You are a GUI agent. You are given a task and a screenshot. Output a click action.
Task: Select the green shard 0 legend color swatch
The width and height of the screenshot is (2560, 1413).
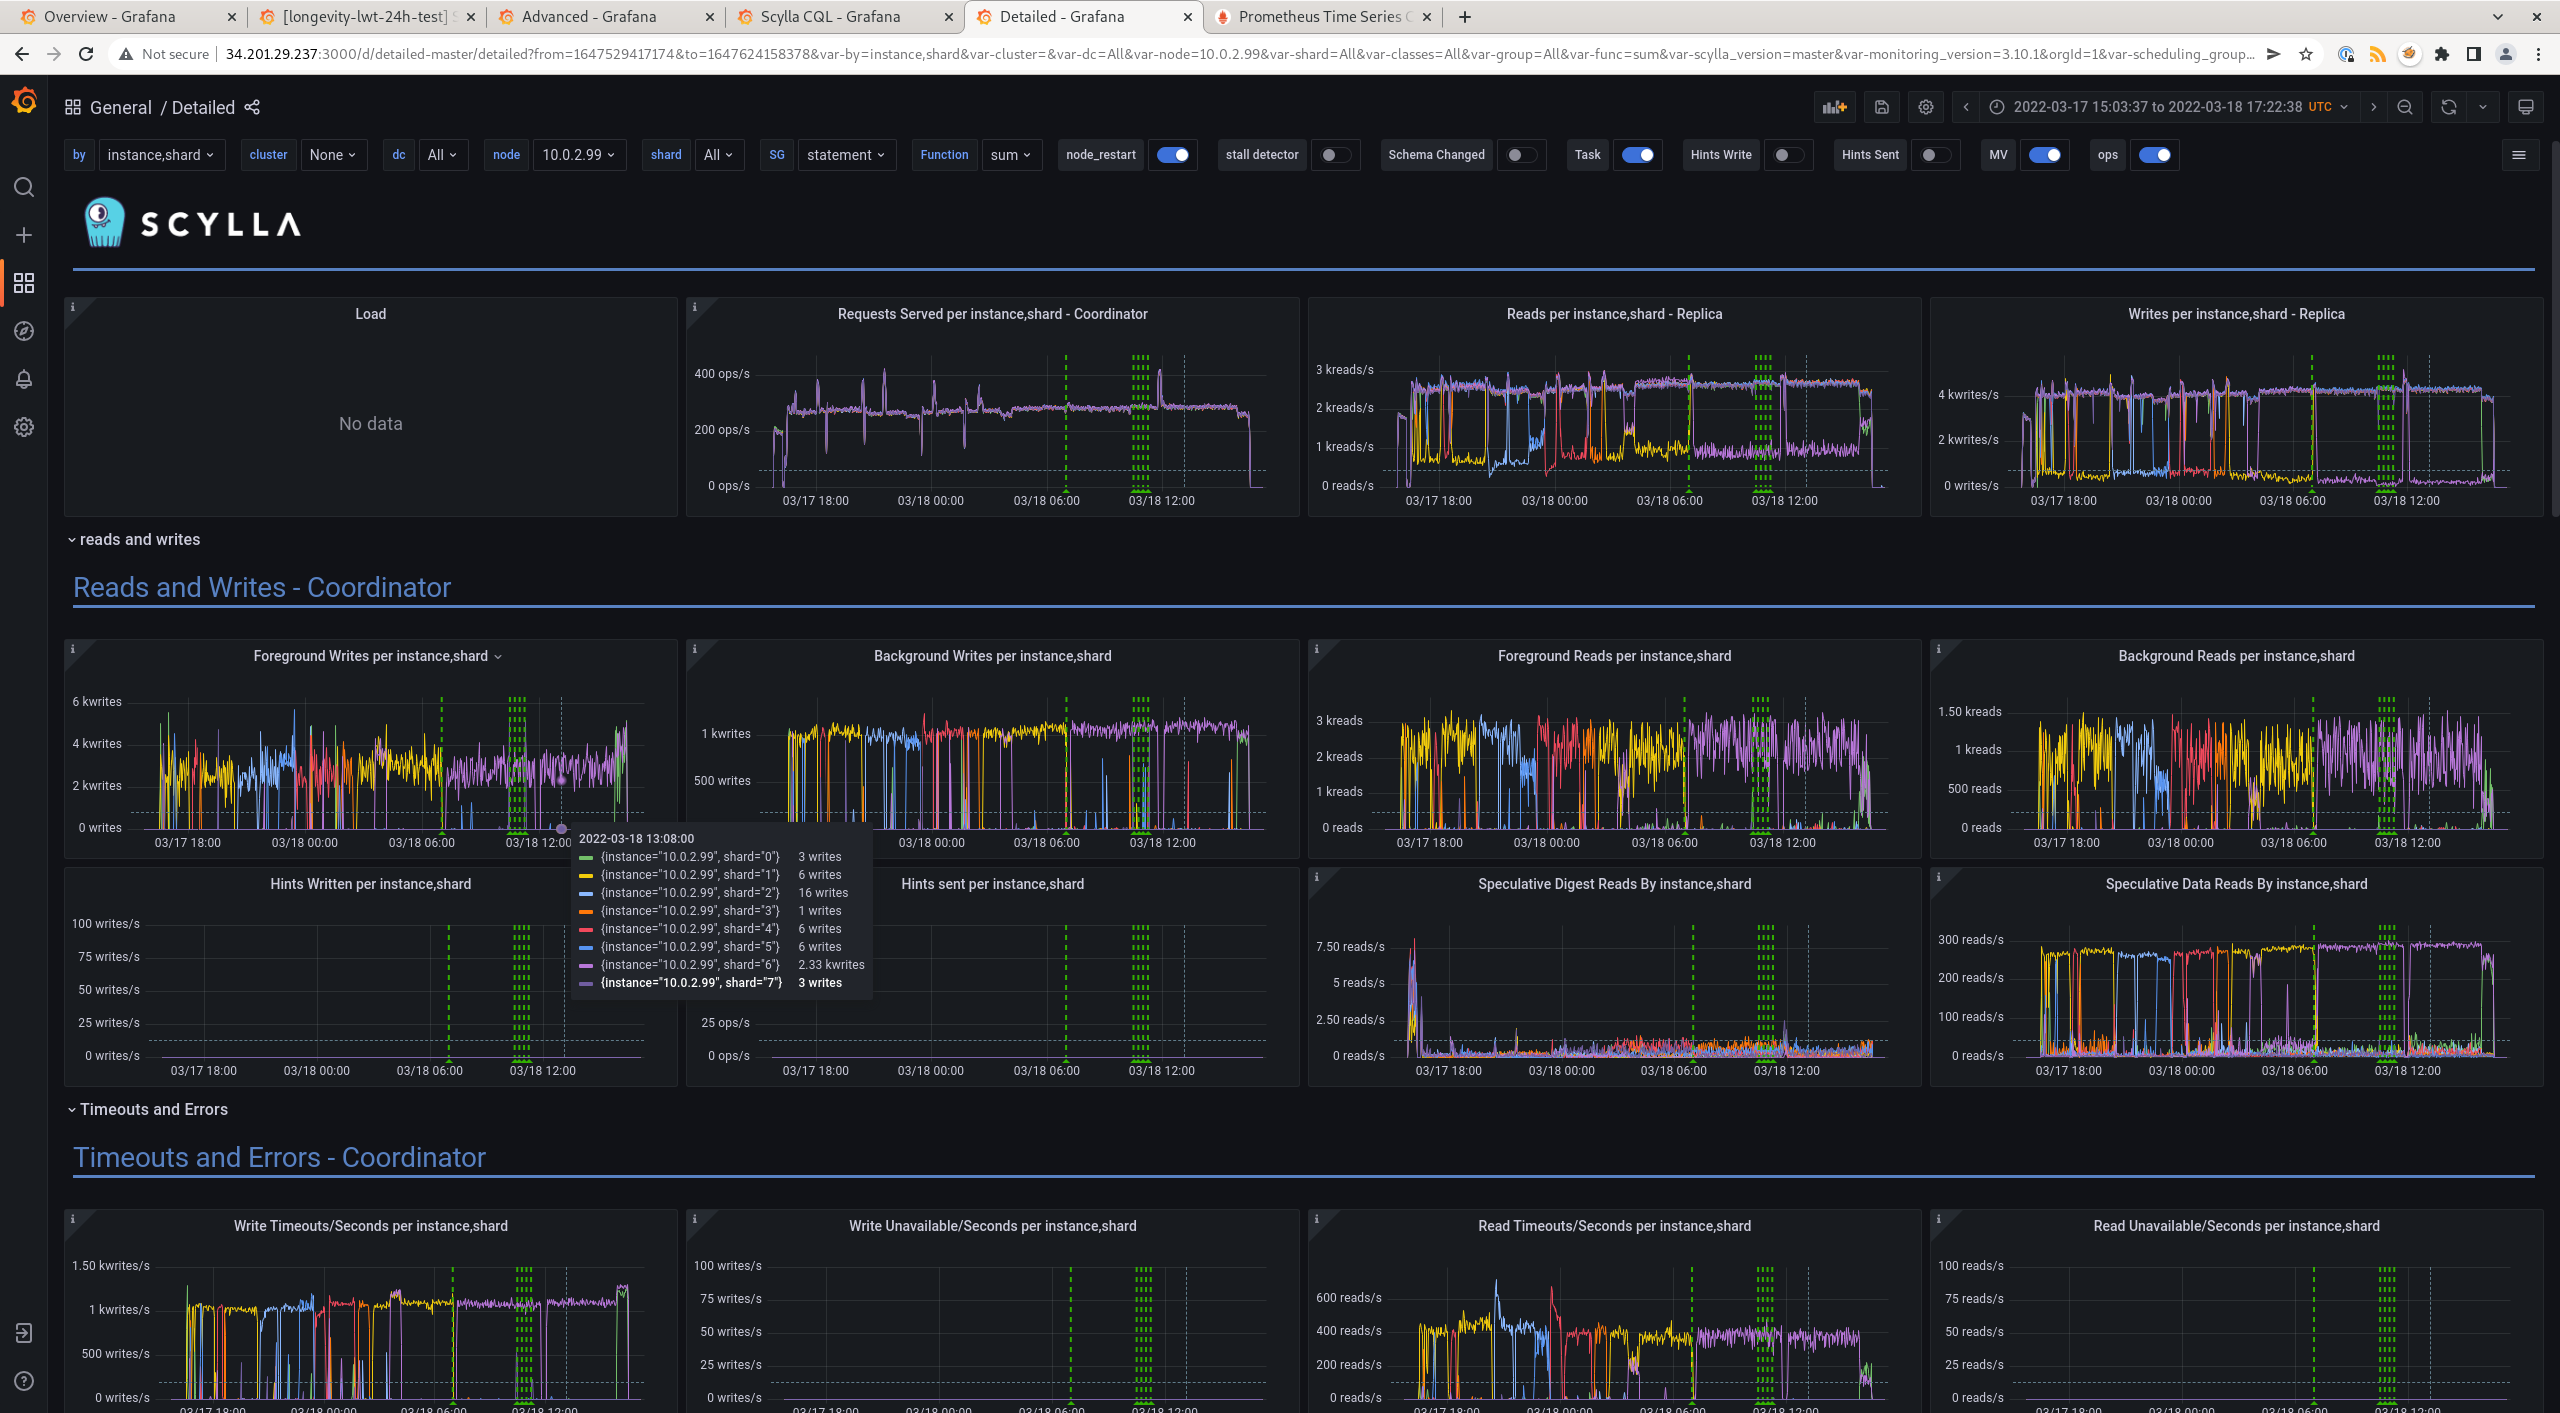point(587,857)
